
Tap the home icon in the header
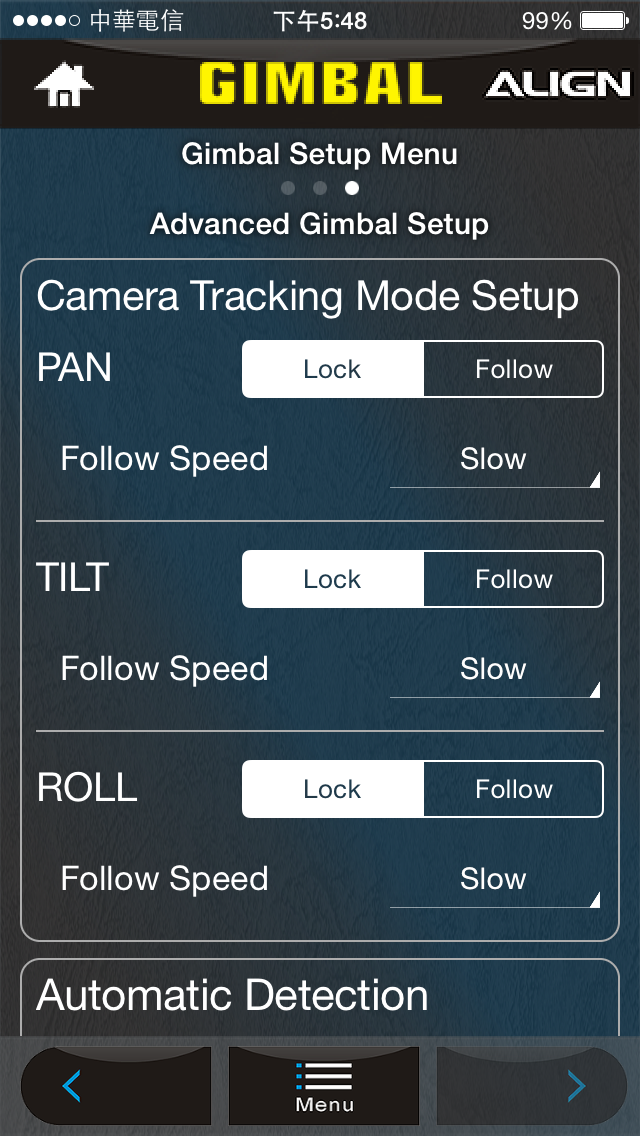point(63,83)
